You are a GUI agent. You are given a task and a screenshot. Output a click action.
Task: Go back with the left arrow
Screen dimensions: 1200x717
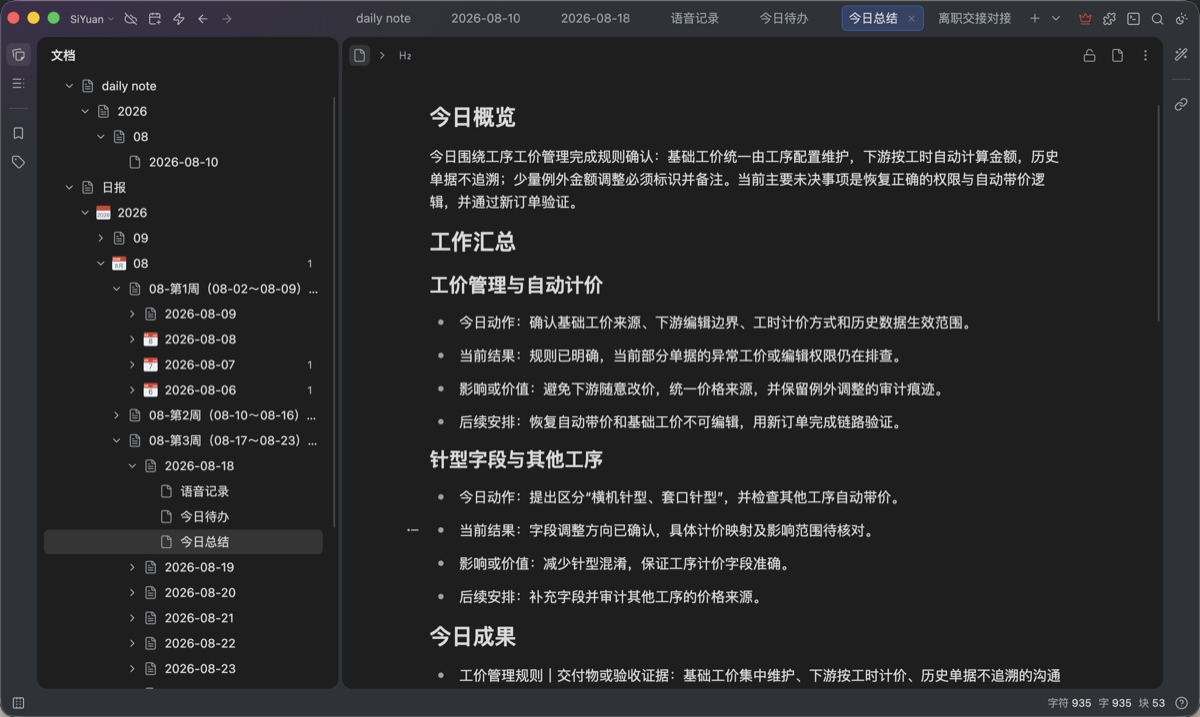pyautogui.click(x=203, y=19)
